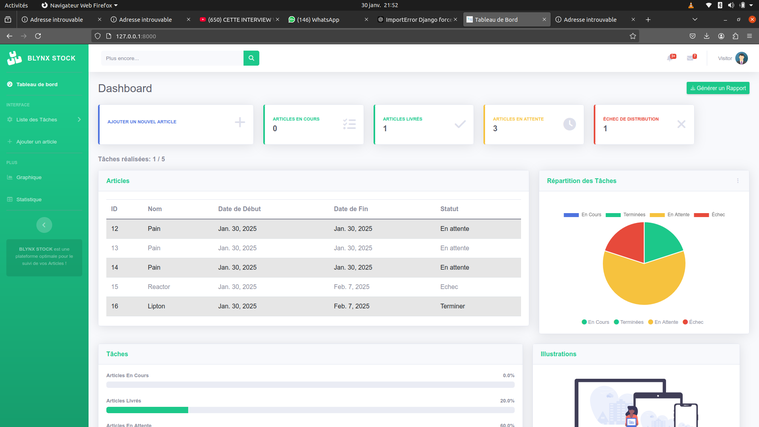Toggle En Cours blue legend swatch
Screen dimensions: 759x427
[x=571, y=214]
